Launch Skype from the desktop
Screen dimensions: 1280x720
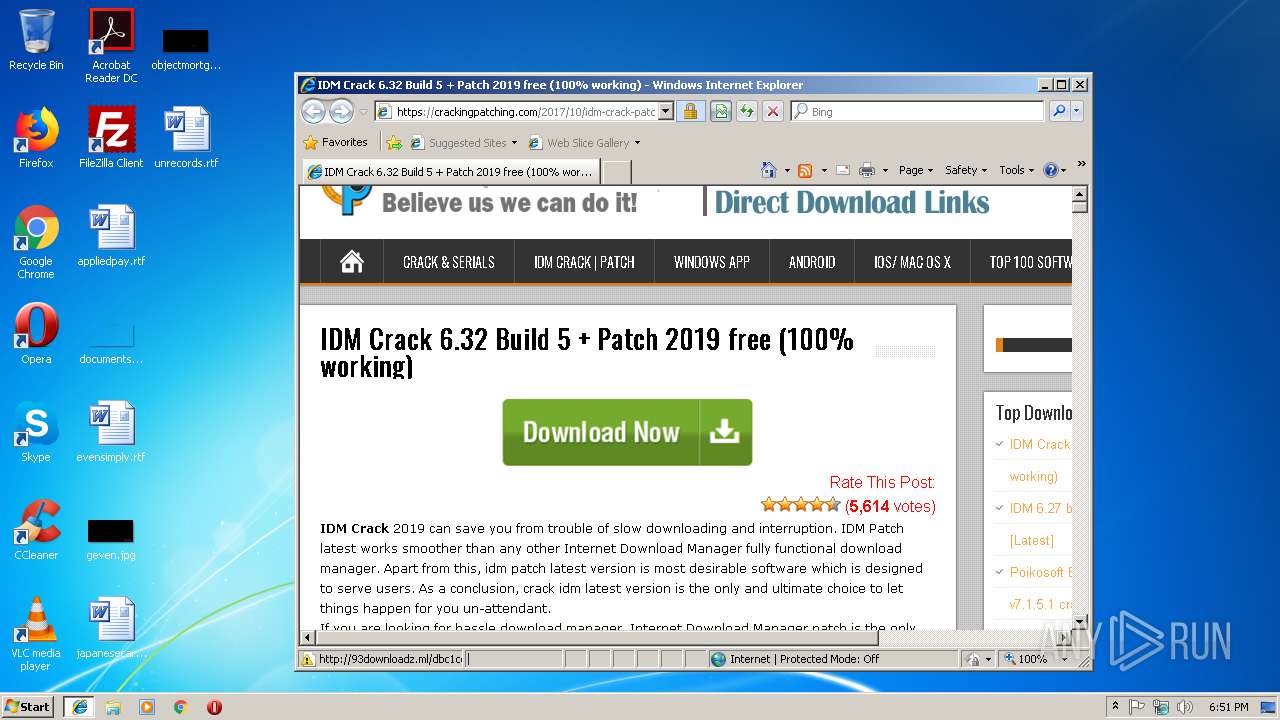36,432
